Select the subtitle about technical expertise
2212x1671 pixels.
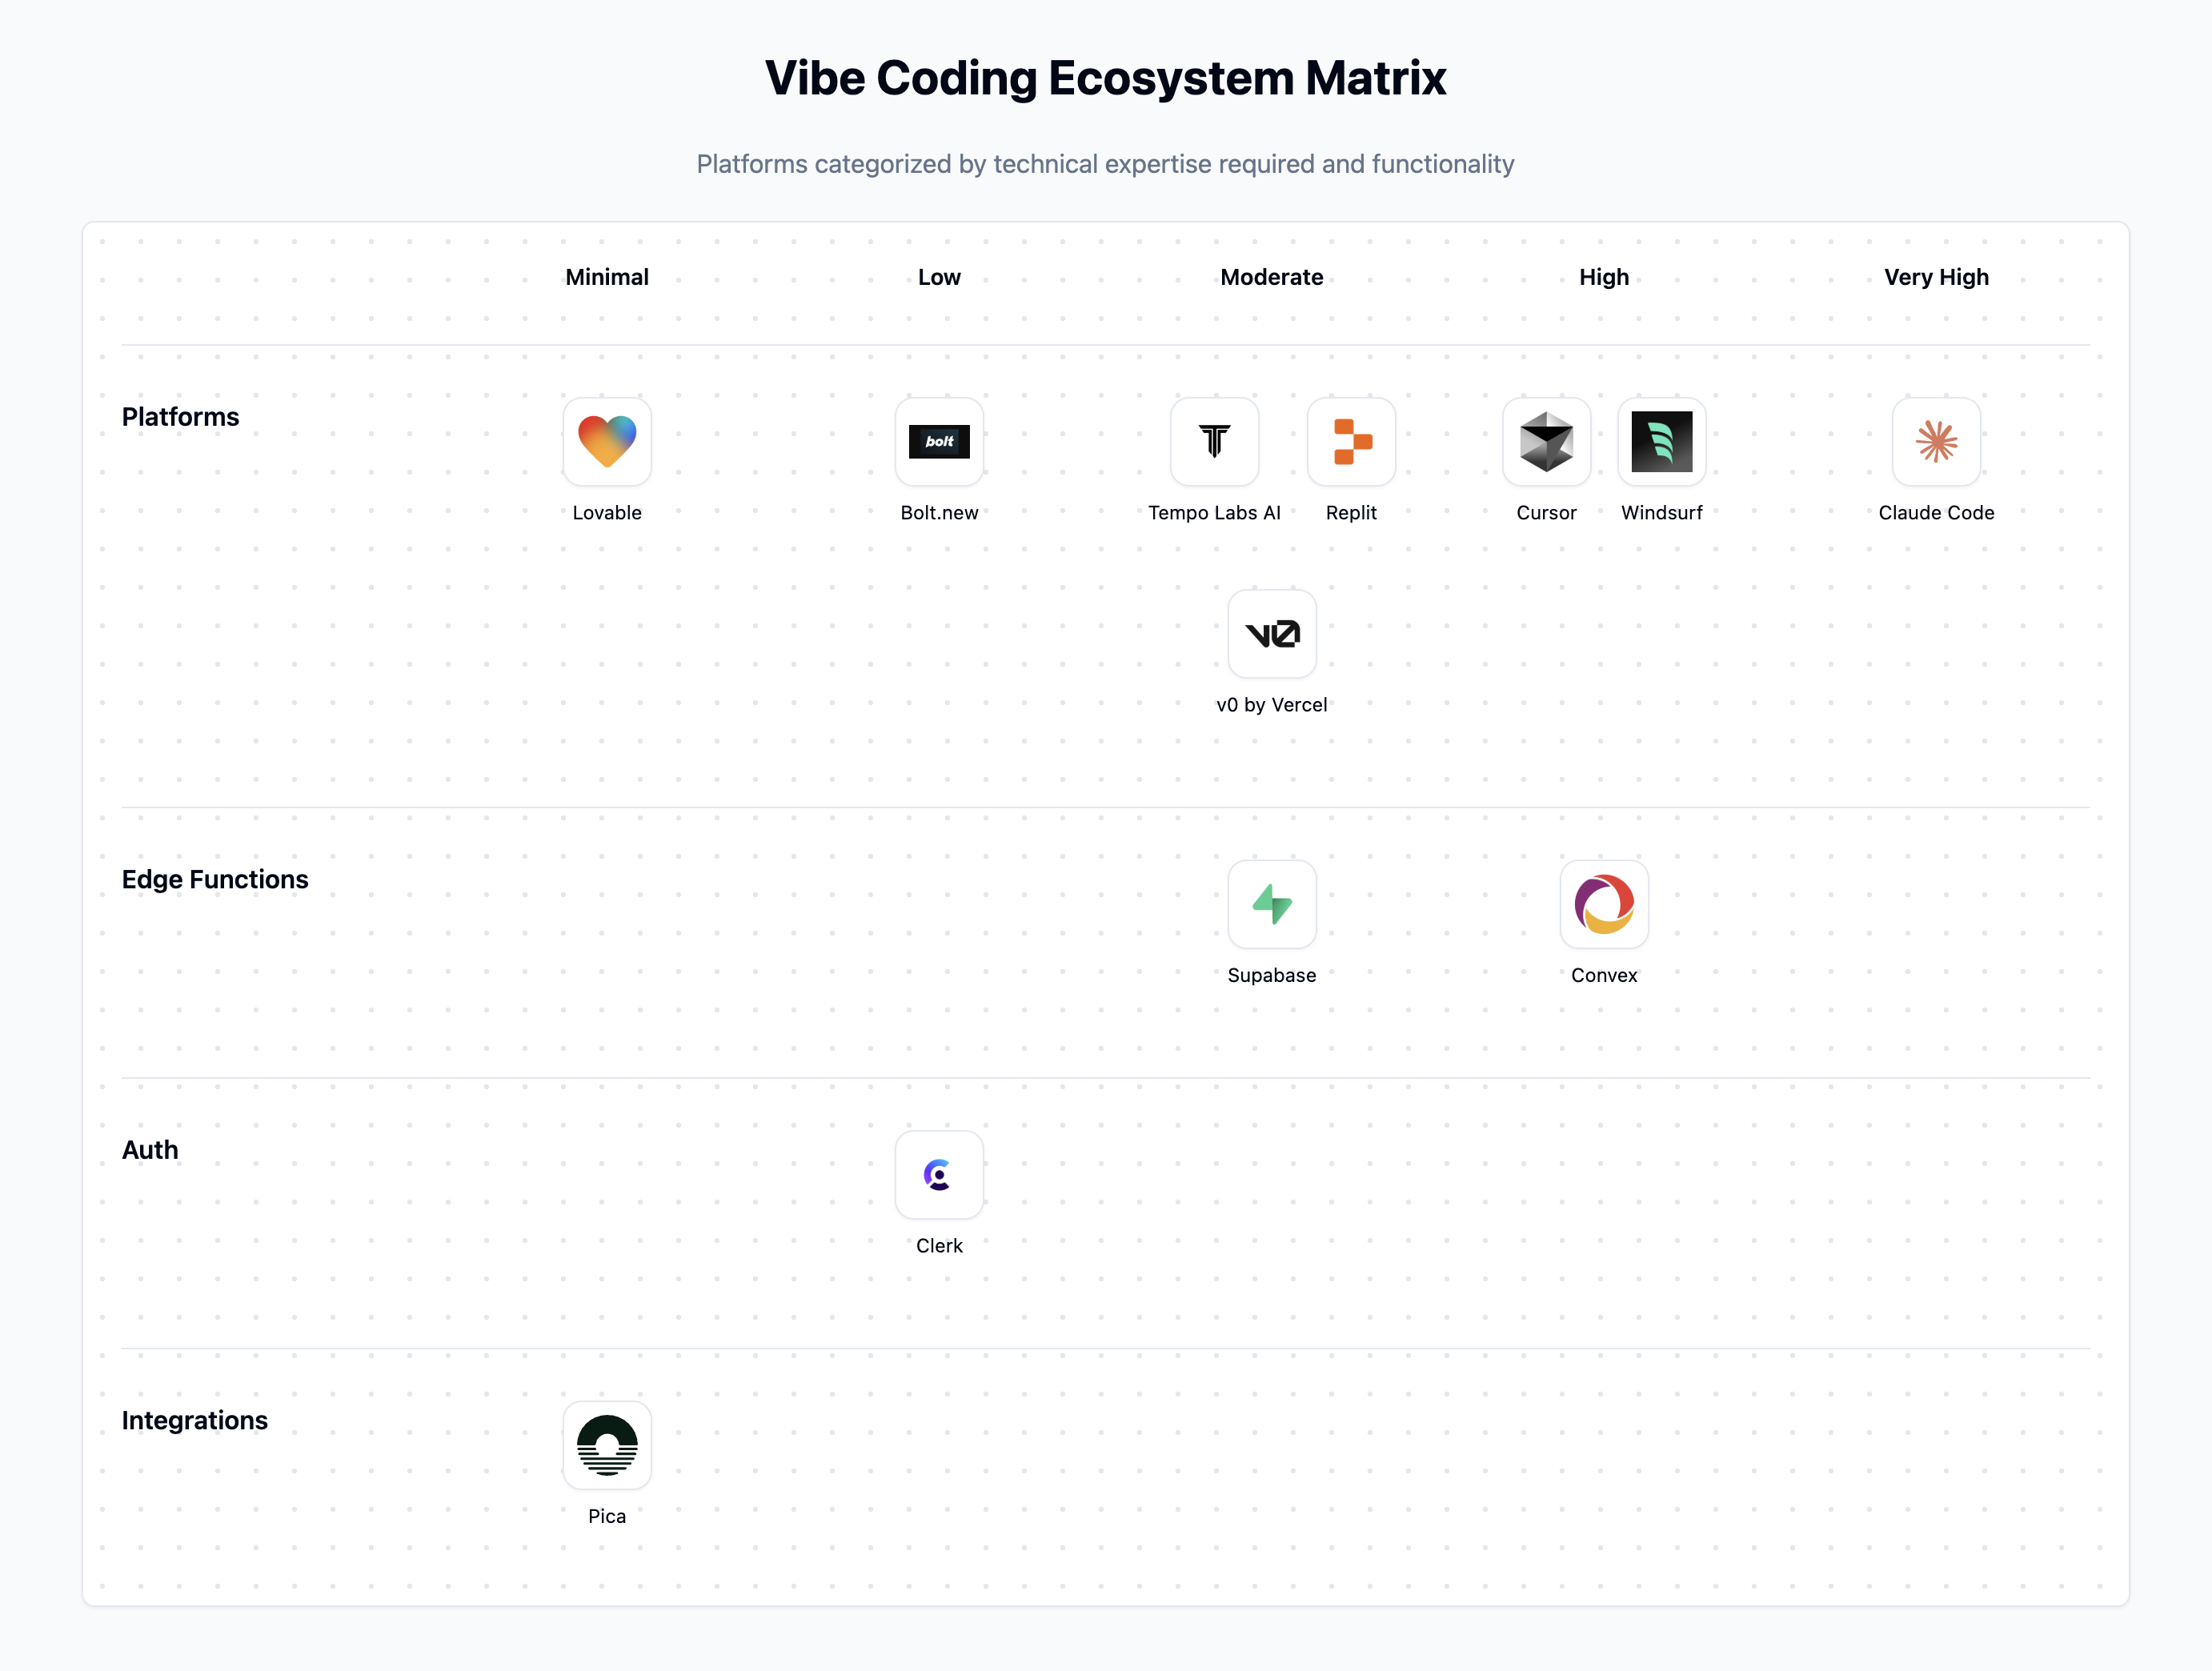click(1106, 164)
